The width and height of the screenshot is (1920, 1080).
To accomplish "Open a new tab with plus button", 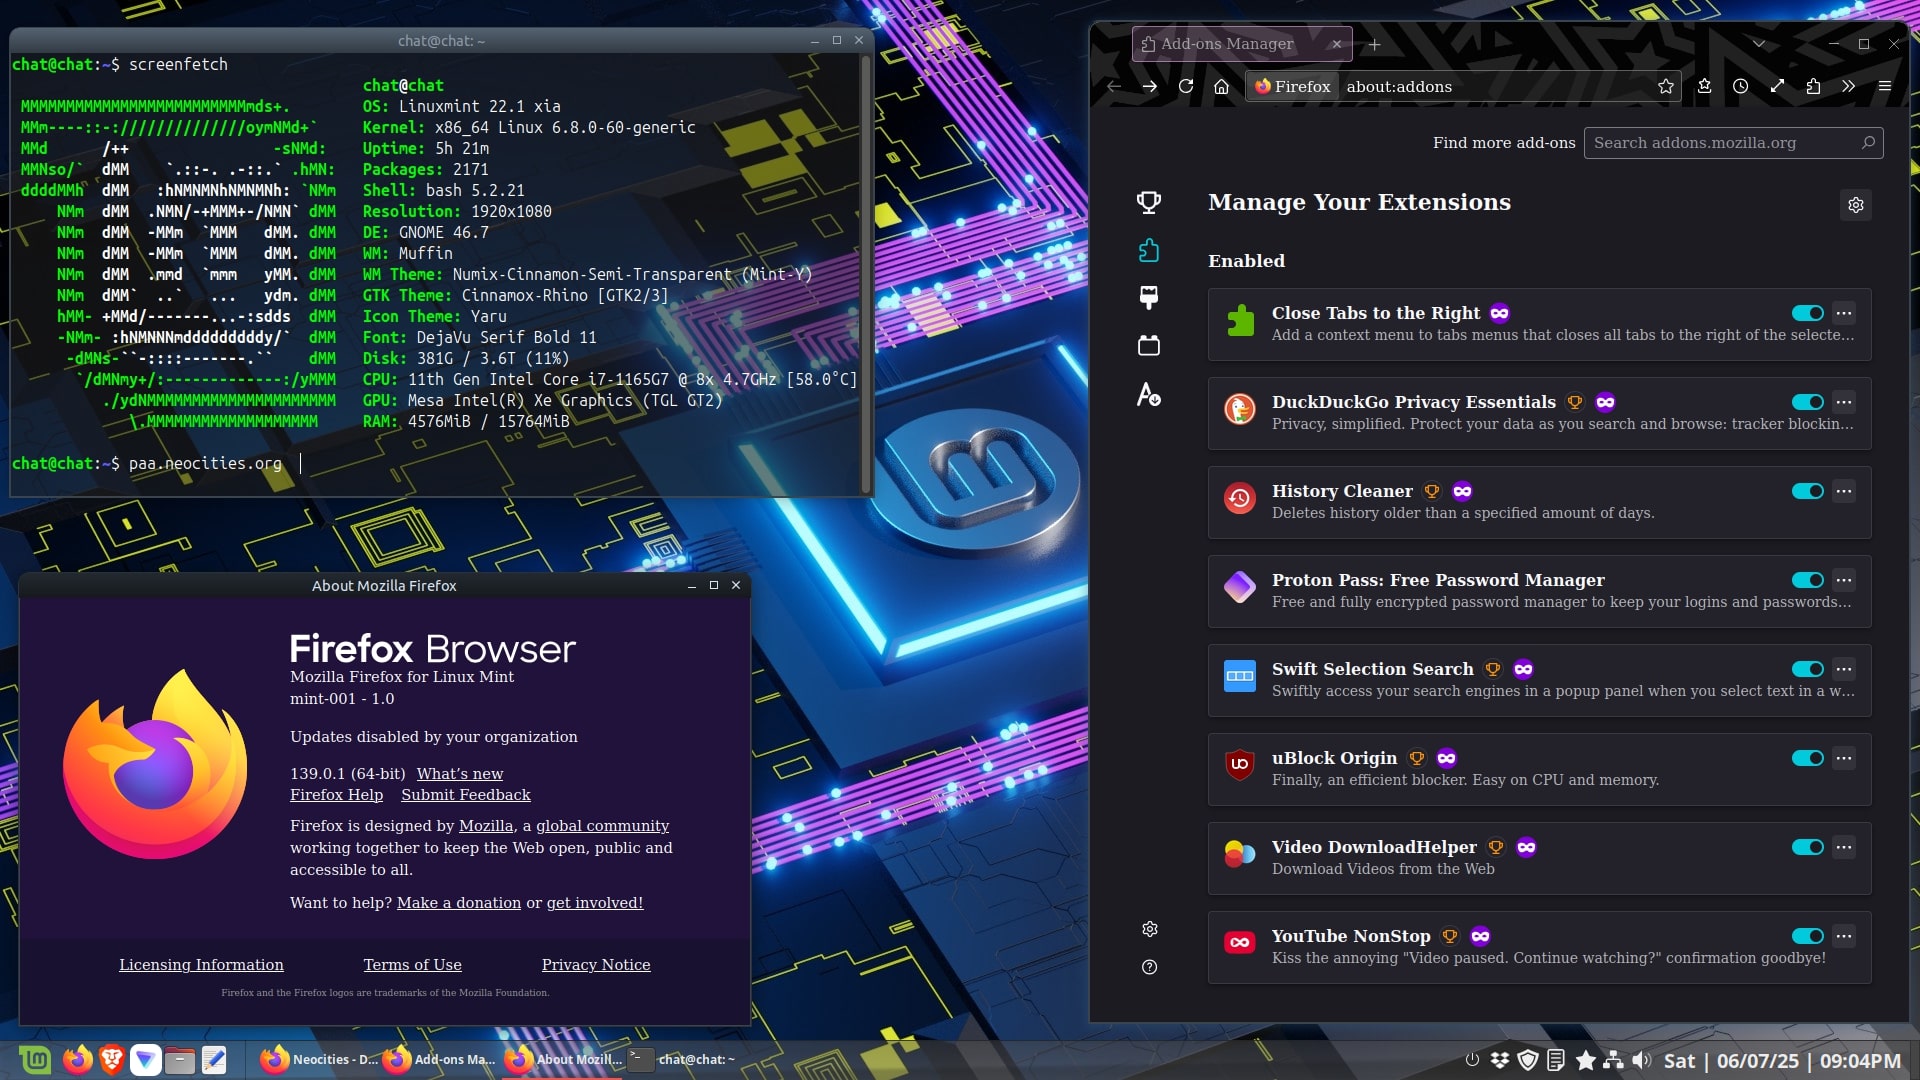I will (x=1375, y=44).
